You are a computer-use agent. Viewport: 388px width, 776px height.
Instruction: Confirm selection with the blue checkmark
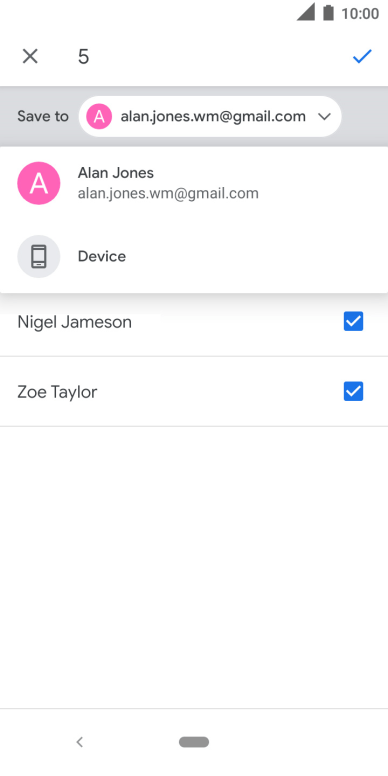click(362, 56)
